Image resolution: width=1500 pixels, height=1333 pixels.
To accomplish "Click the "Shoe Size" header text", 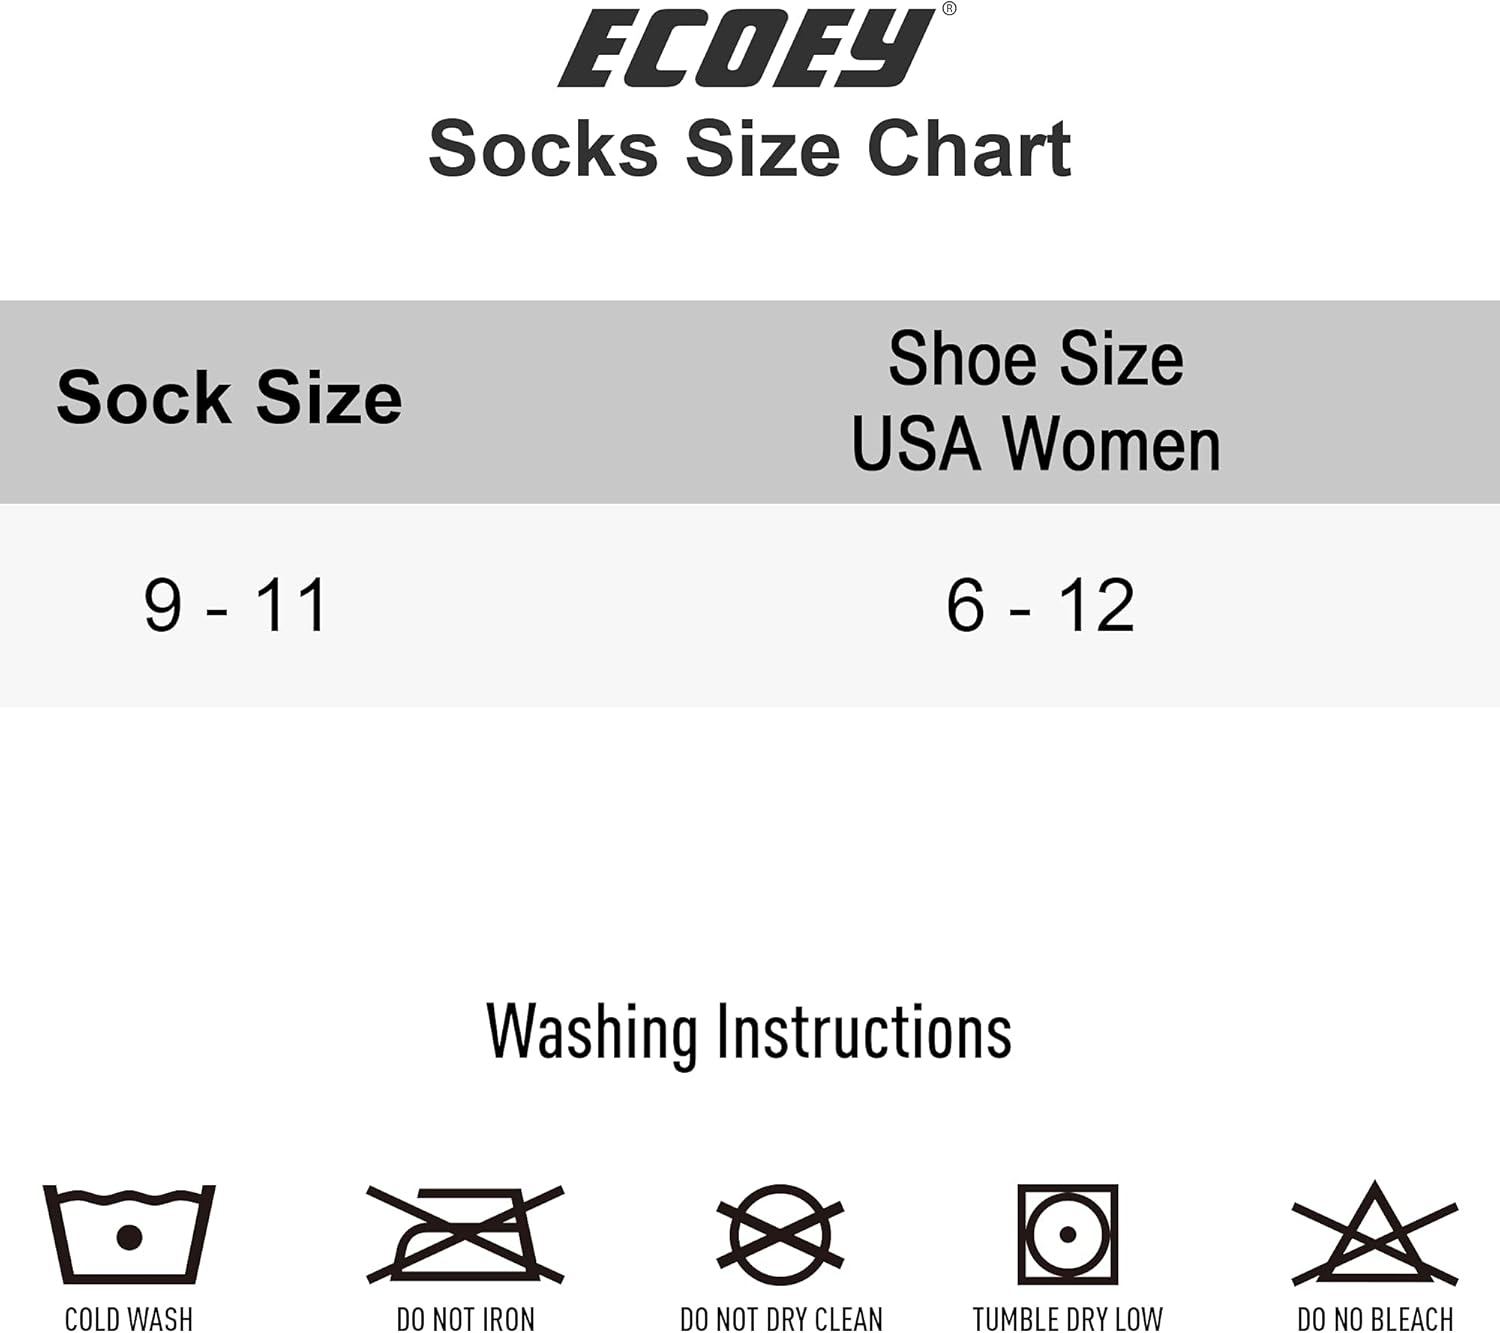I will click(x=1036, y=359).
